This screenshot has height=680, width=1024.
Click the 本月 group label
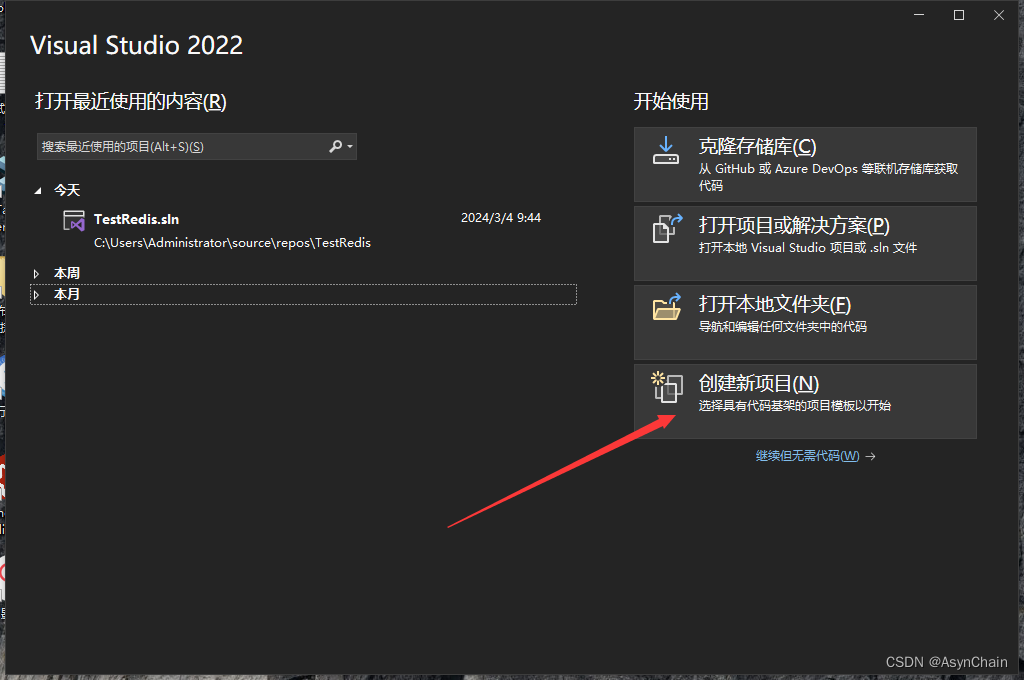click(x=67, y=294)
